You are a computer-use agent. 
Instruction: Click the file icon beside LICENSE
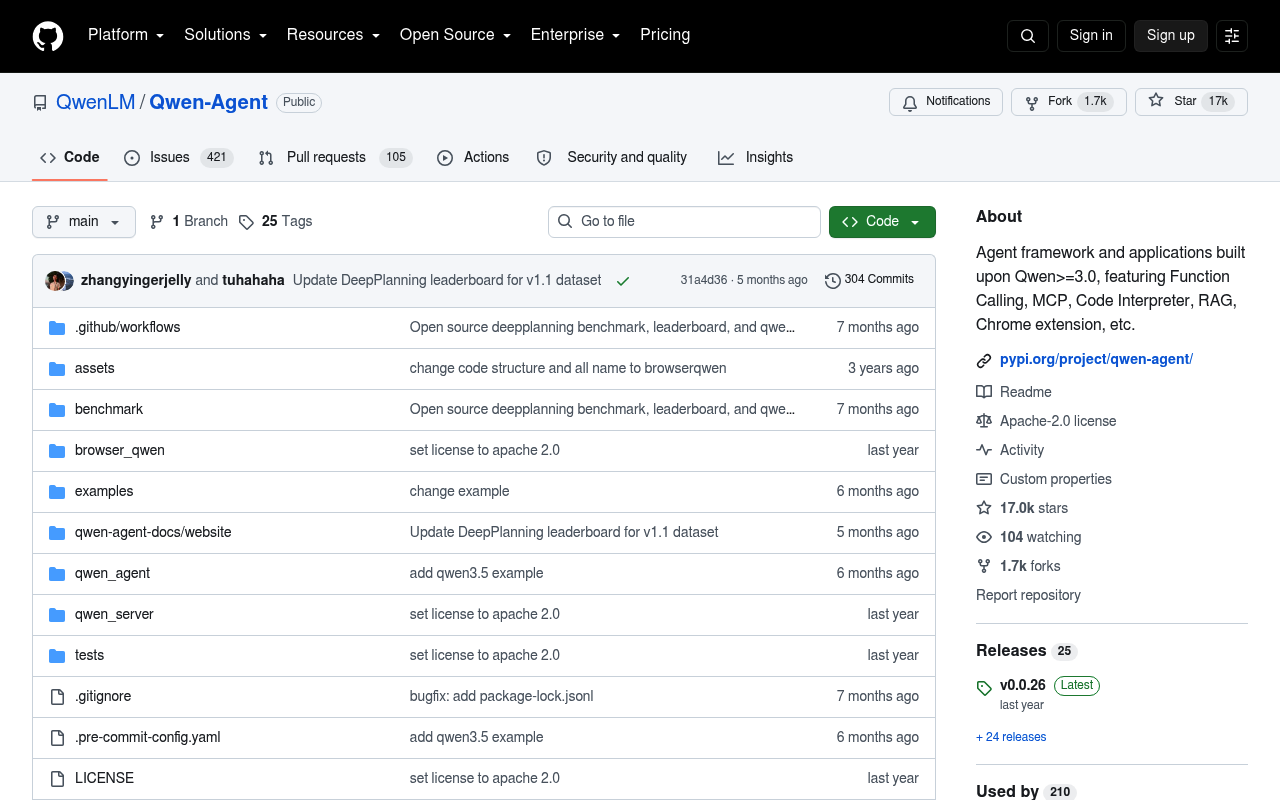click(x=57, y=779)
